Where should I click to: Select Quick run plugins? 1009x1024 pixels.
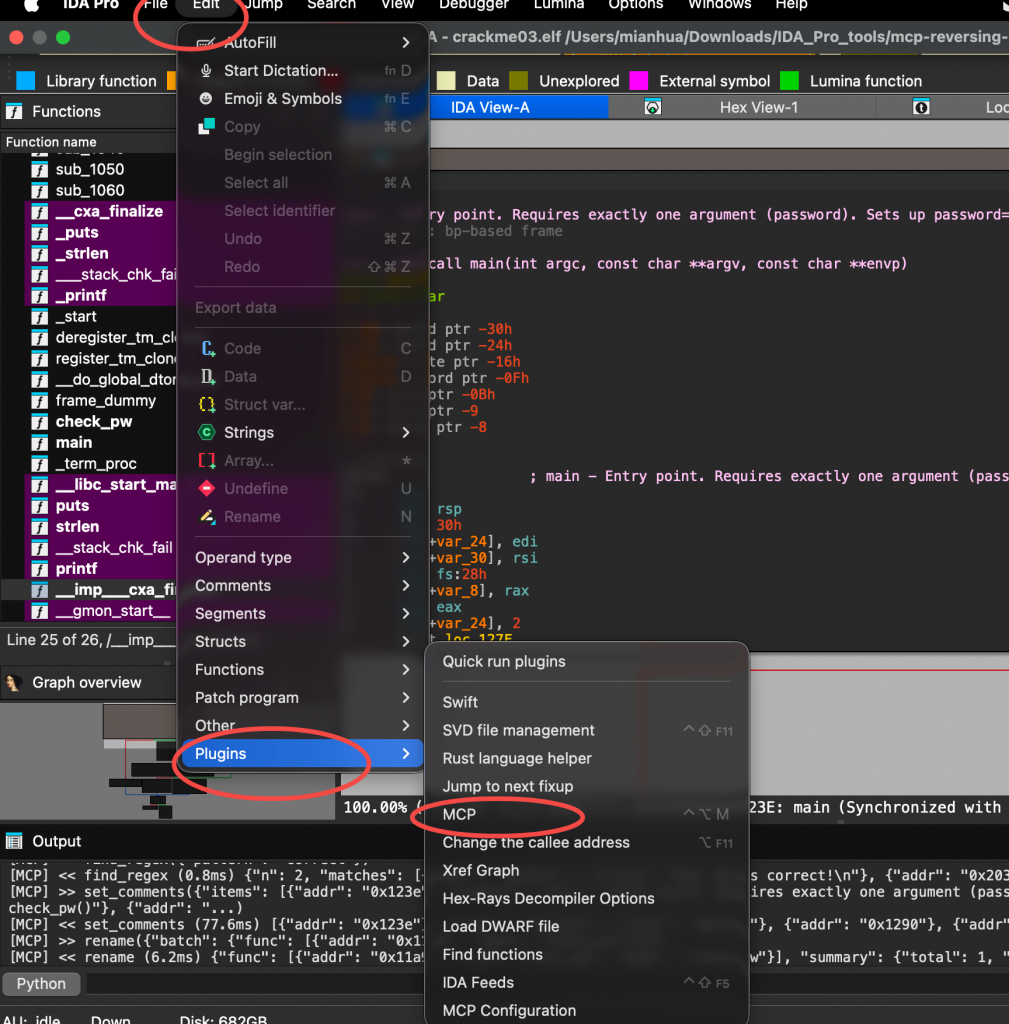[x=586, y=662]
